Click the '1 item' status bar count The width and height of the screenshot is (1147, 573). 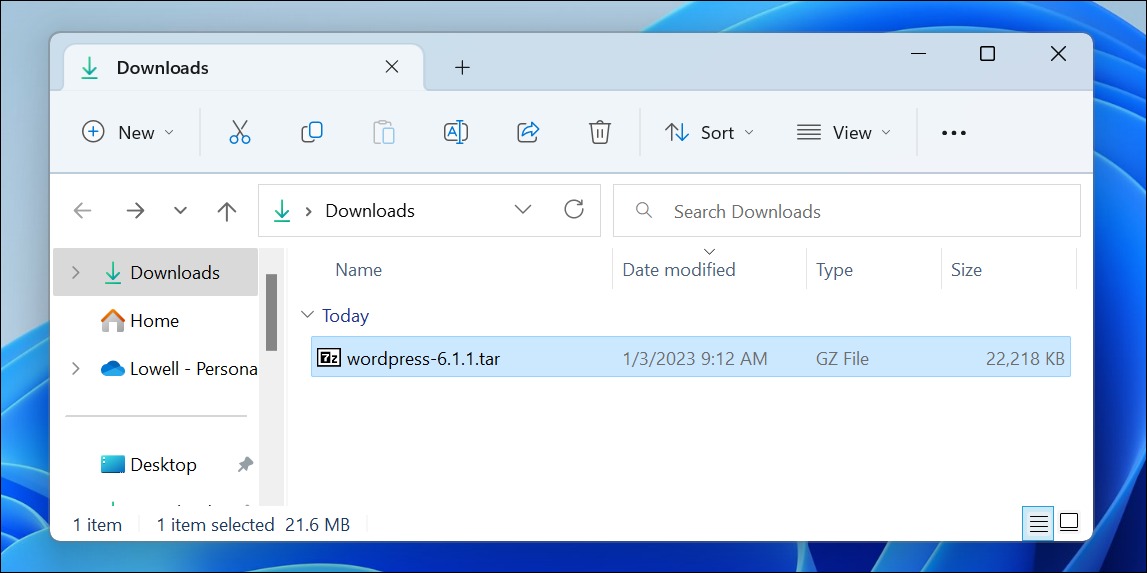[x=97, y=524]
